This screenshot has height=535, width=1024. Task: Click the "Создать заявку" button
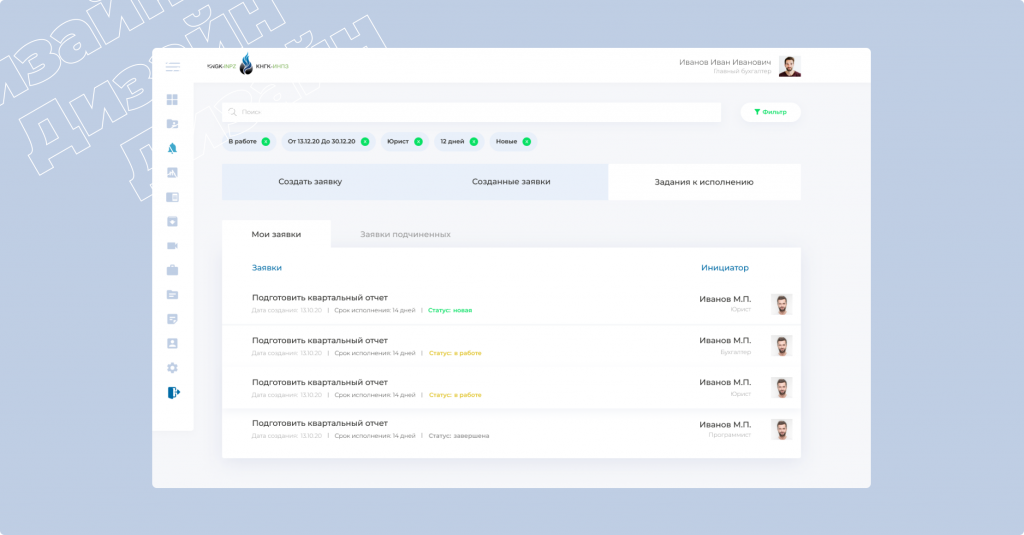310,182
